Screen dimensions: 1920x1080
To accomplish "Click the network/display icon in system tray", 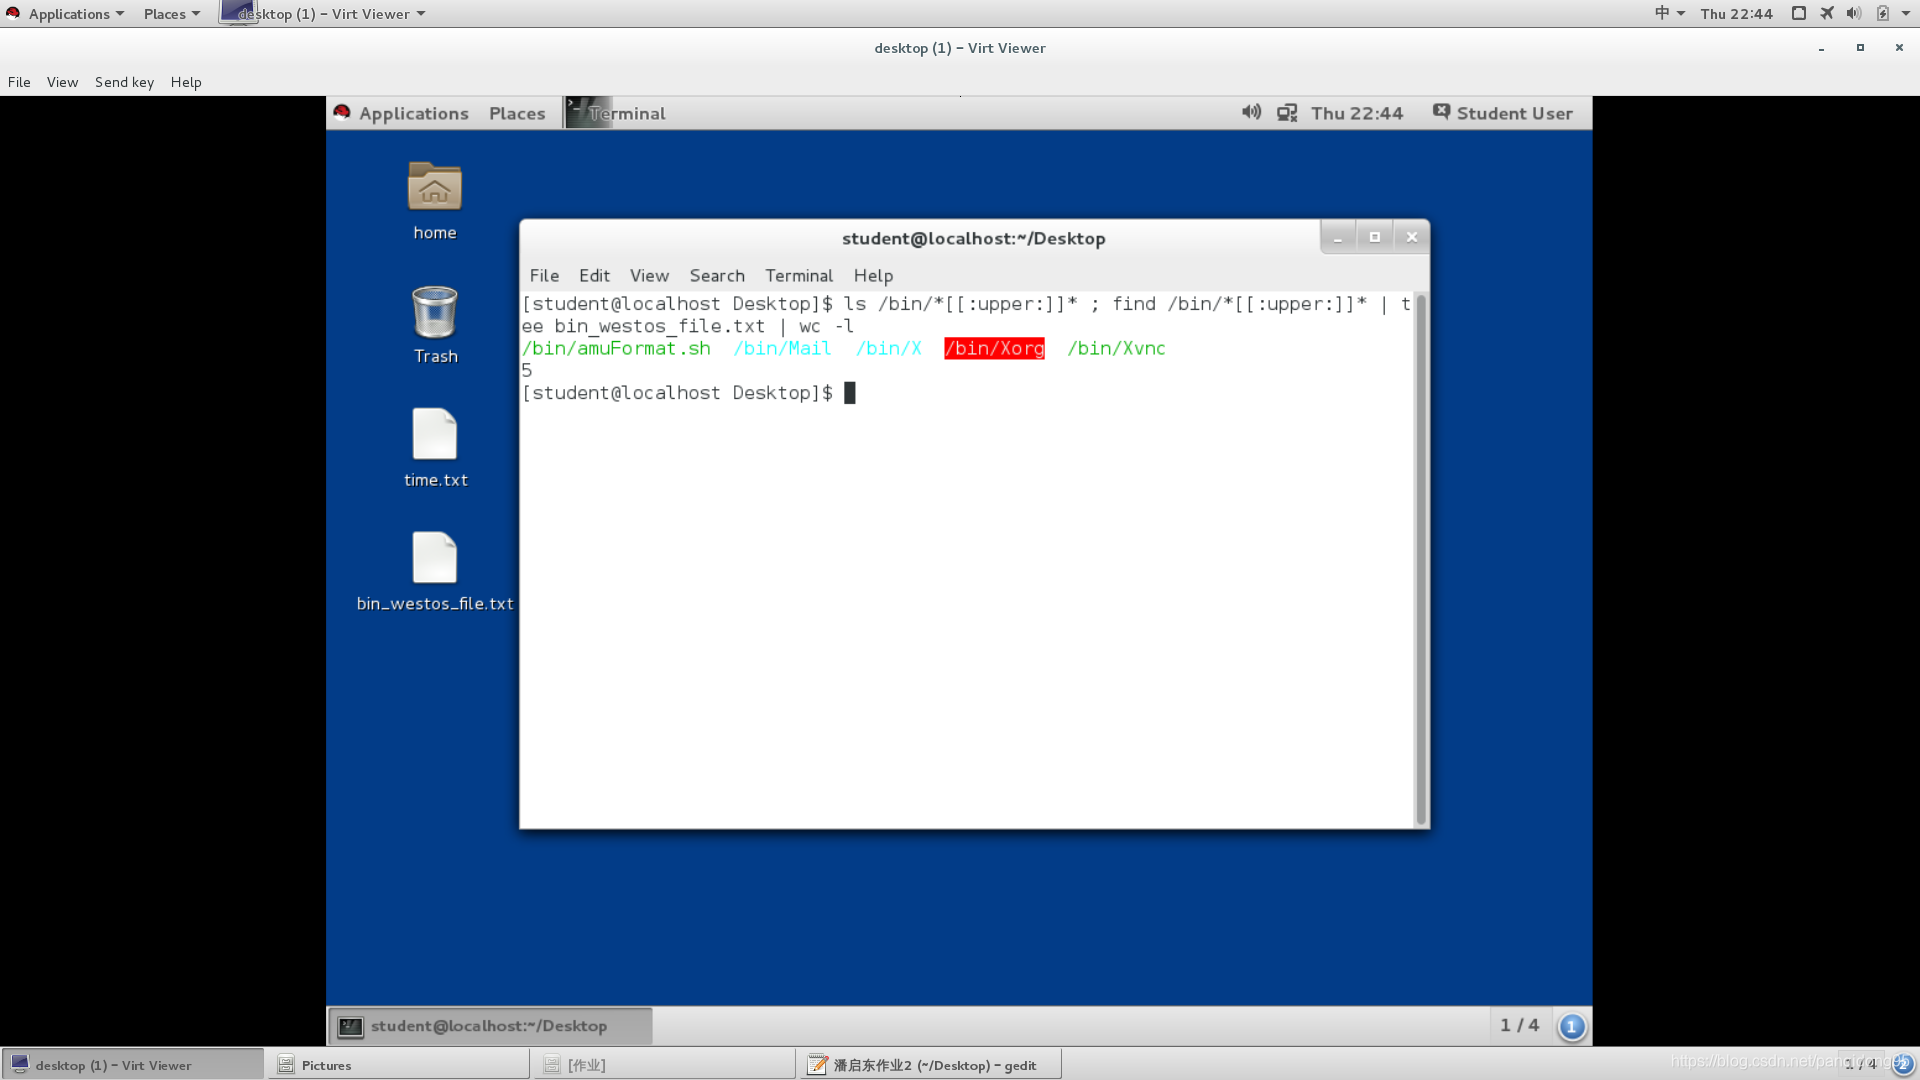I will [x=1287, y=112].
